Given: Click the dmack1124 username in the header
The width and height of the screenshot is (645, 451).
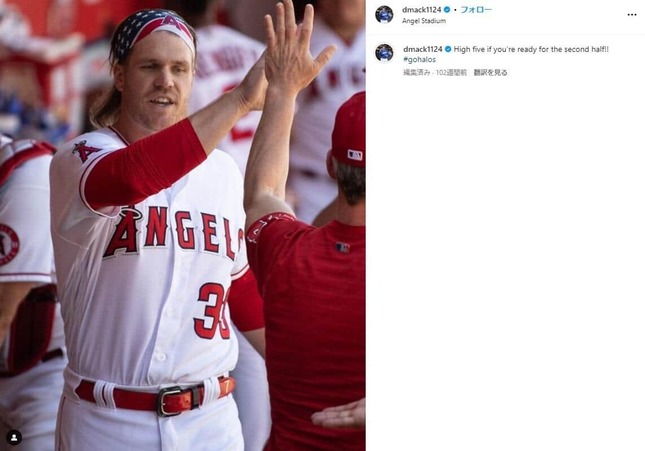Looking at the screenshot, I should click(422, 9).
